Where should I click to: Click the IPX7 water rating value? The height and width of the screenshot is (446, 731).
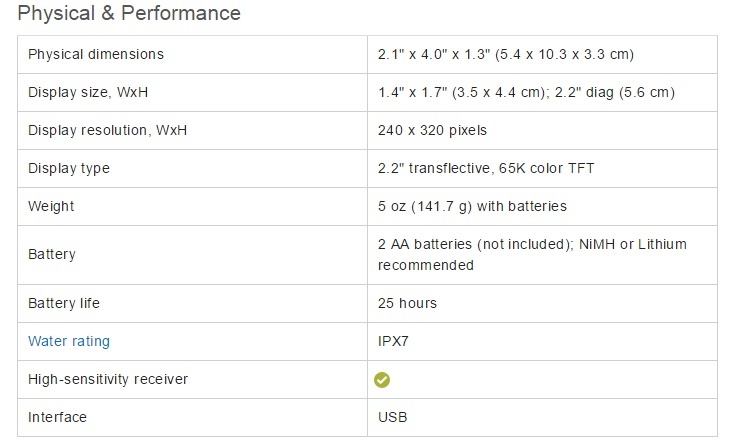(x=395, y=341)
